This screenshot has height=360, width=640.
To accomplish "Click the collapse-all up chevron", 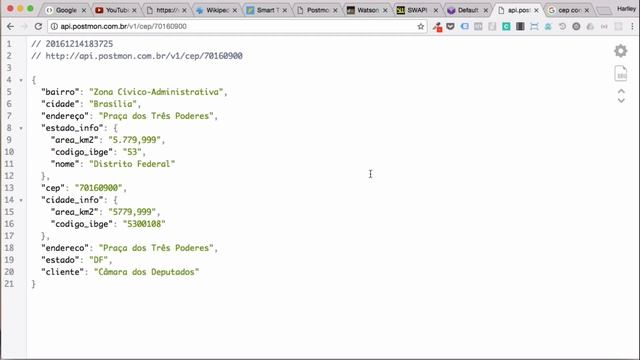I will [621, 91].
